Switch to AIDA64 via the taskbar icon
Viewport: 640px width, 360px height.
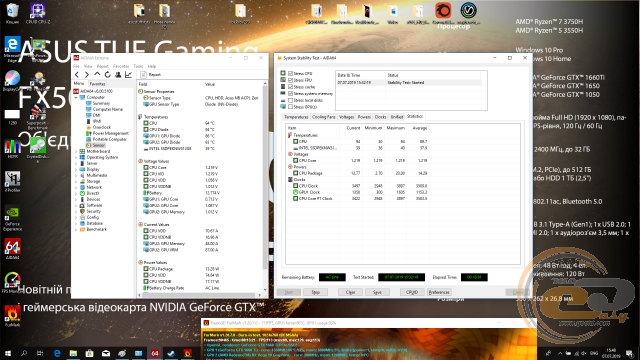[x=155, y=353]
